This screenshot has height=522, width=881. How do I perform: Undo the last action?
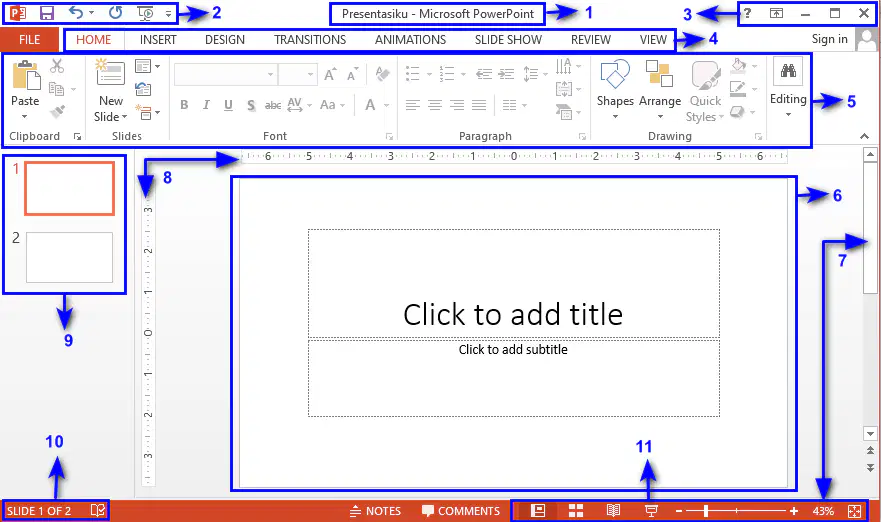coord(76,12)
